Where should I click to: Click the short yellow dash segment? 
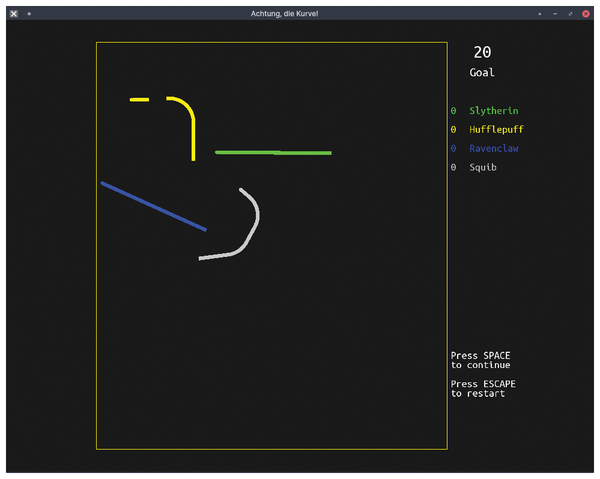[139, 100]
